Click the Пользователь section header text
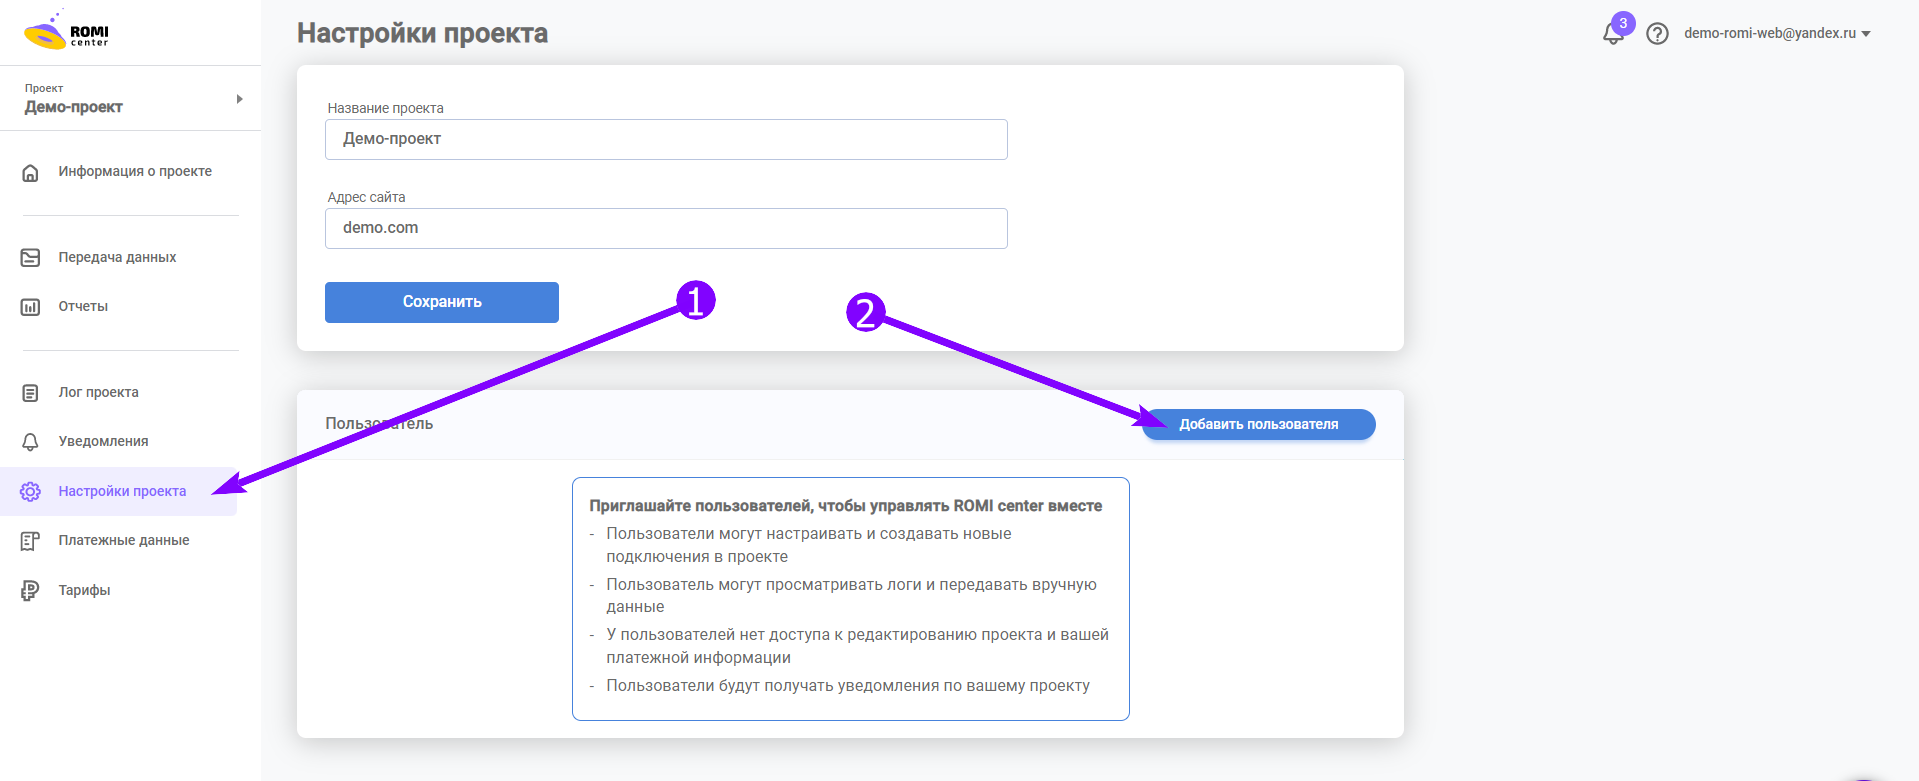Image resolution: width=1919 pixels, height=781 pixels. (379, 424)
